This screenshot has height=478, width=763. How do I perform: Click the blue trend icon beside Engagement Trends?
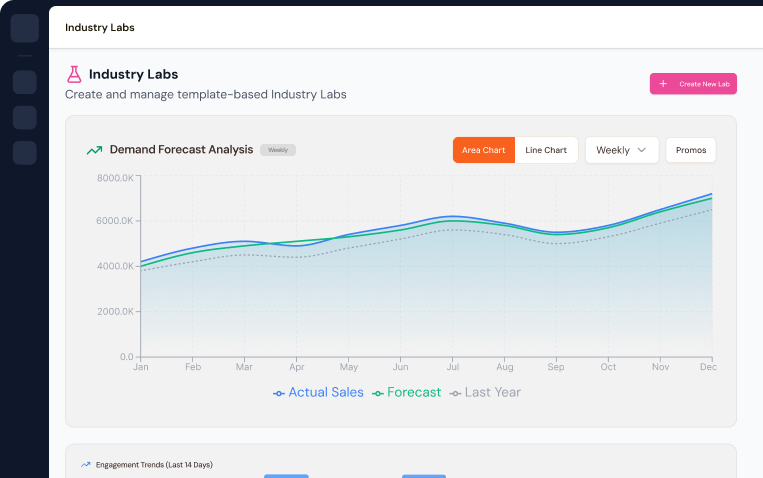tap(86, 464)
